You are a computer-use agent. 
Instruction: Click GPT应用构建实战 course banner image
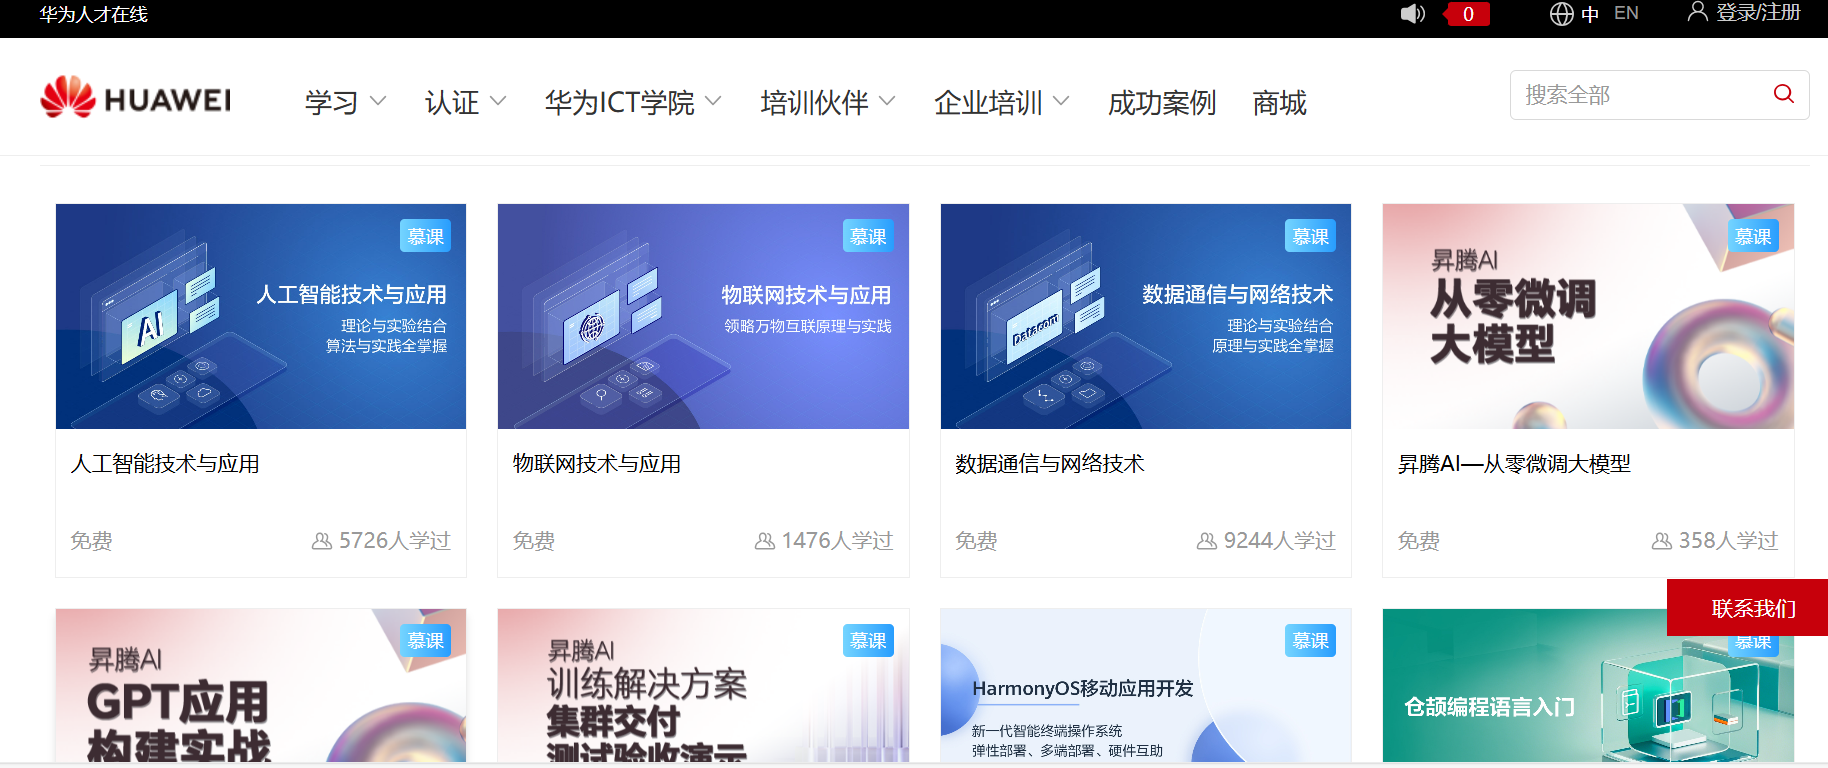click(x=261, y=686)
